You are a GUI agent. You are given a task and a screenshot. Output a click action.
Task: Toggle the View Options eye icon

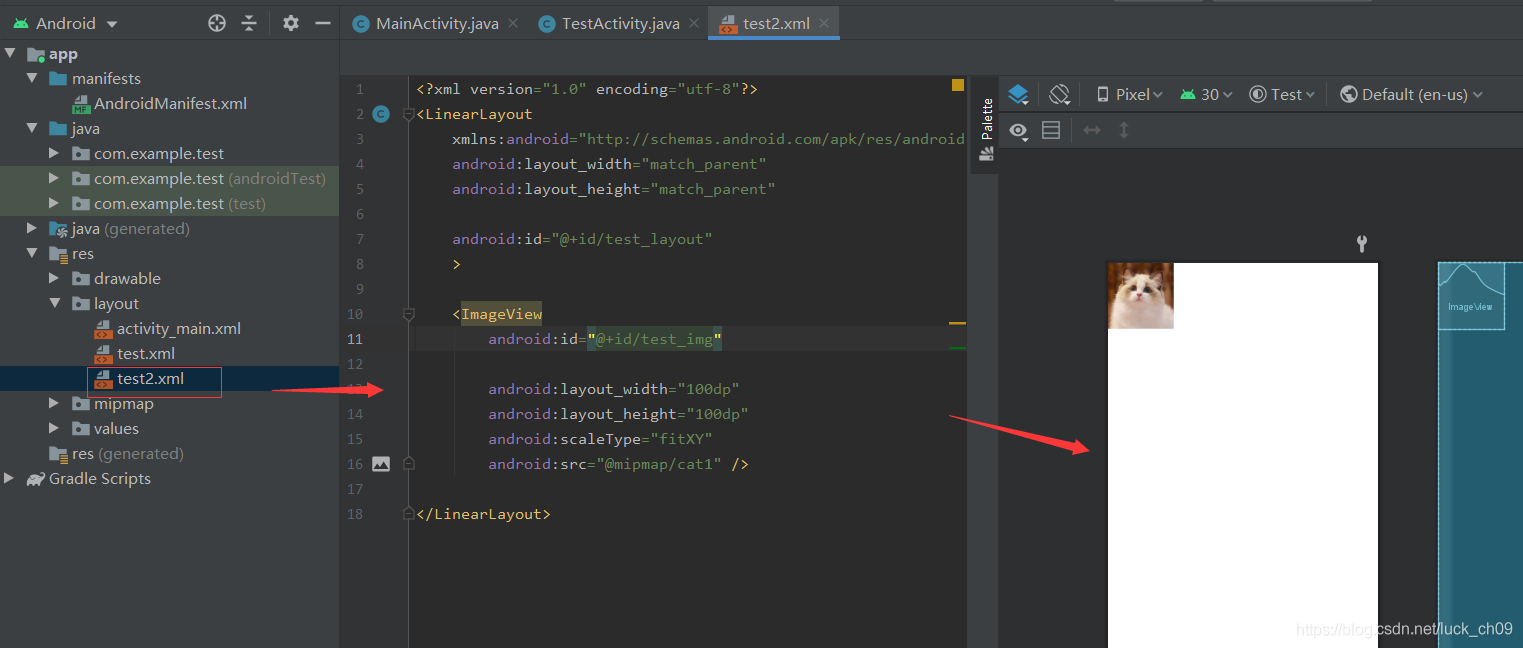coord(1019,130)
